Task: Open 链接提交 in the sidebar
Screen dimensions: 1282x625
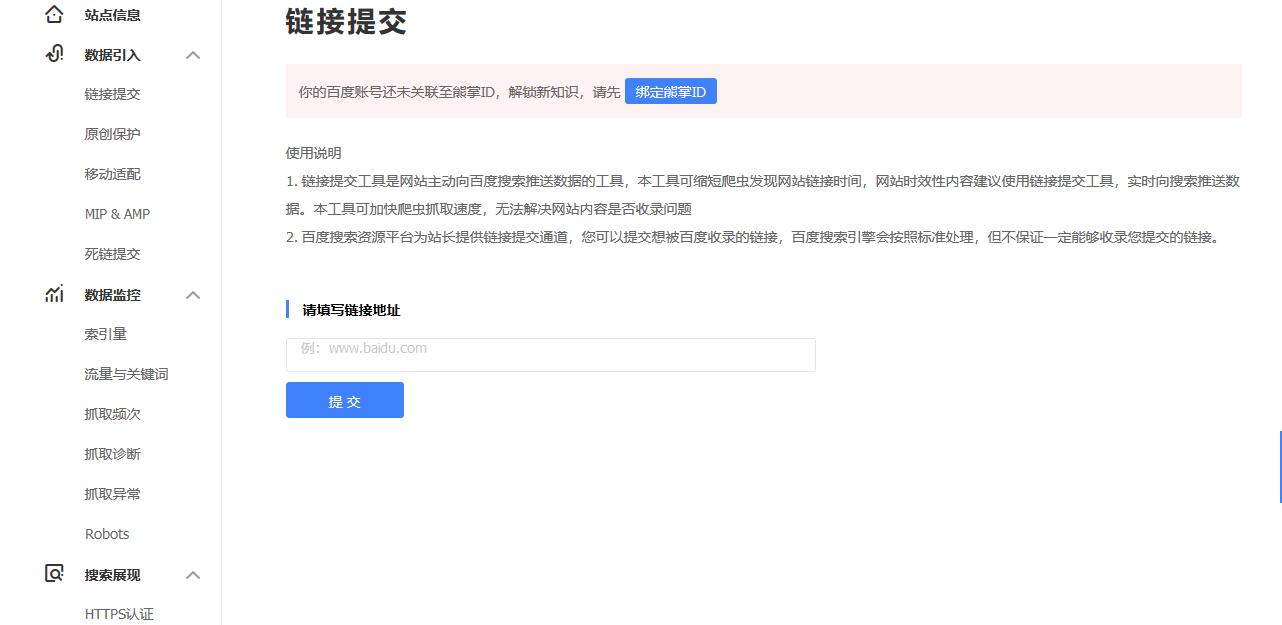Action: pyautogui.click(x=112, y=94)
